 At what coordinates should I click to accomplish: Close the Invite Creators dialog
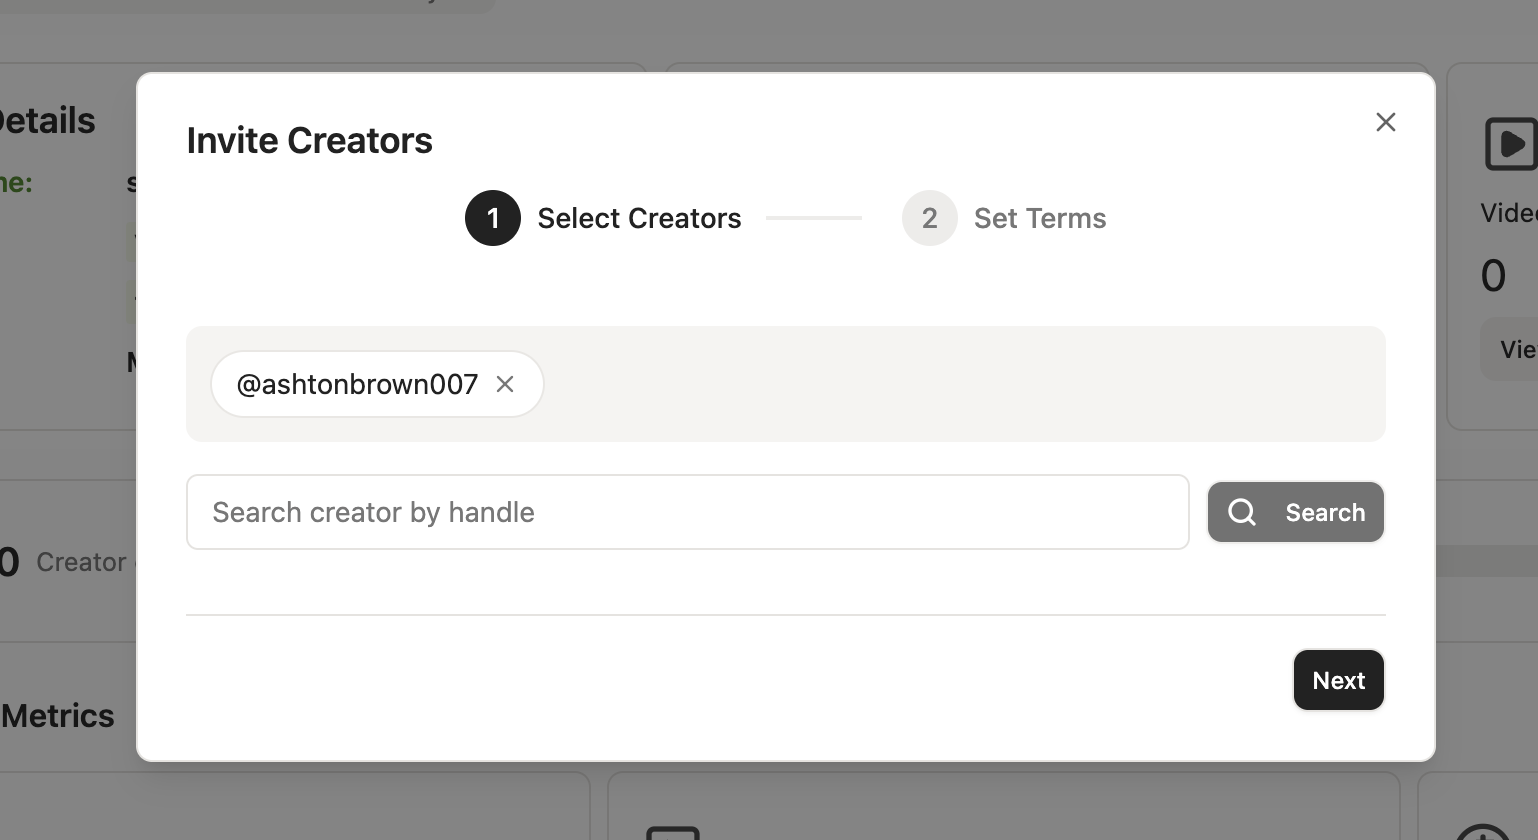pos(1385,122)
